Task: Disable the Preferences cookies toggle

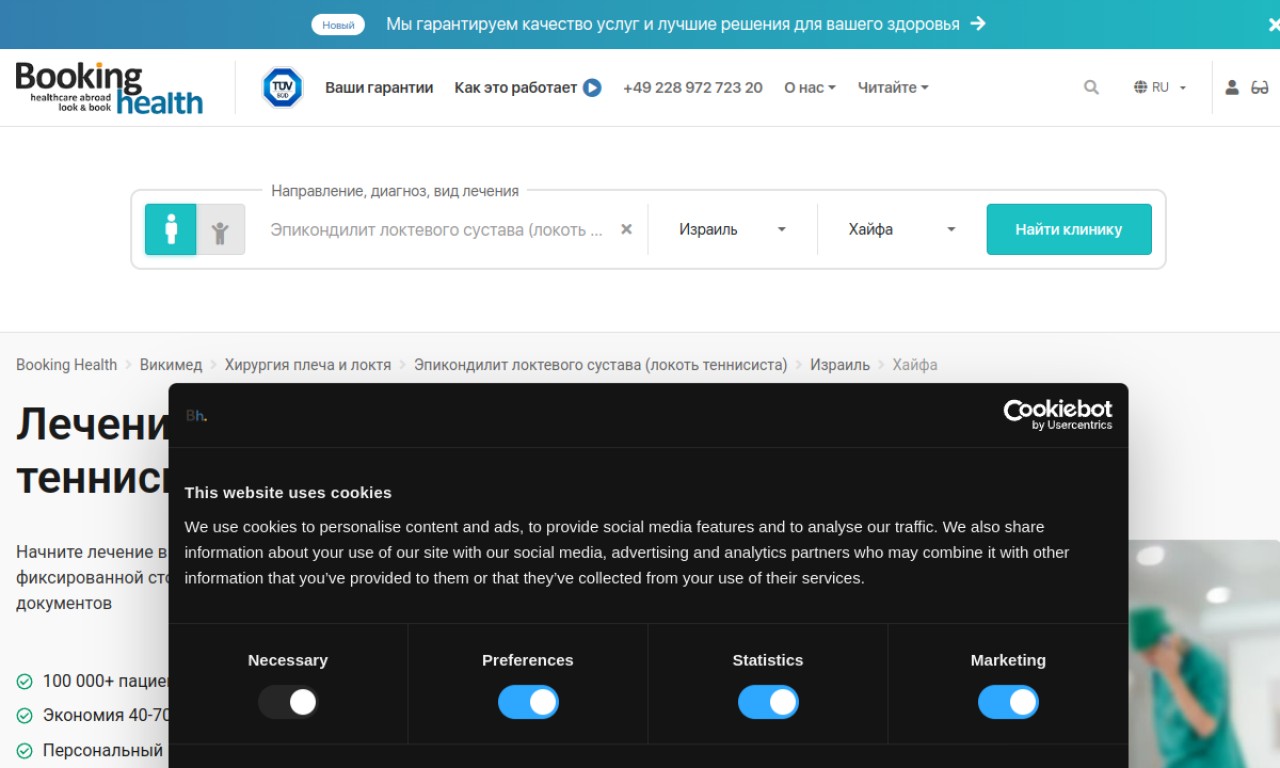Action: [528, 702]
